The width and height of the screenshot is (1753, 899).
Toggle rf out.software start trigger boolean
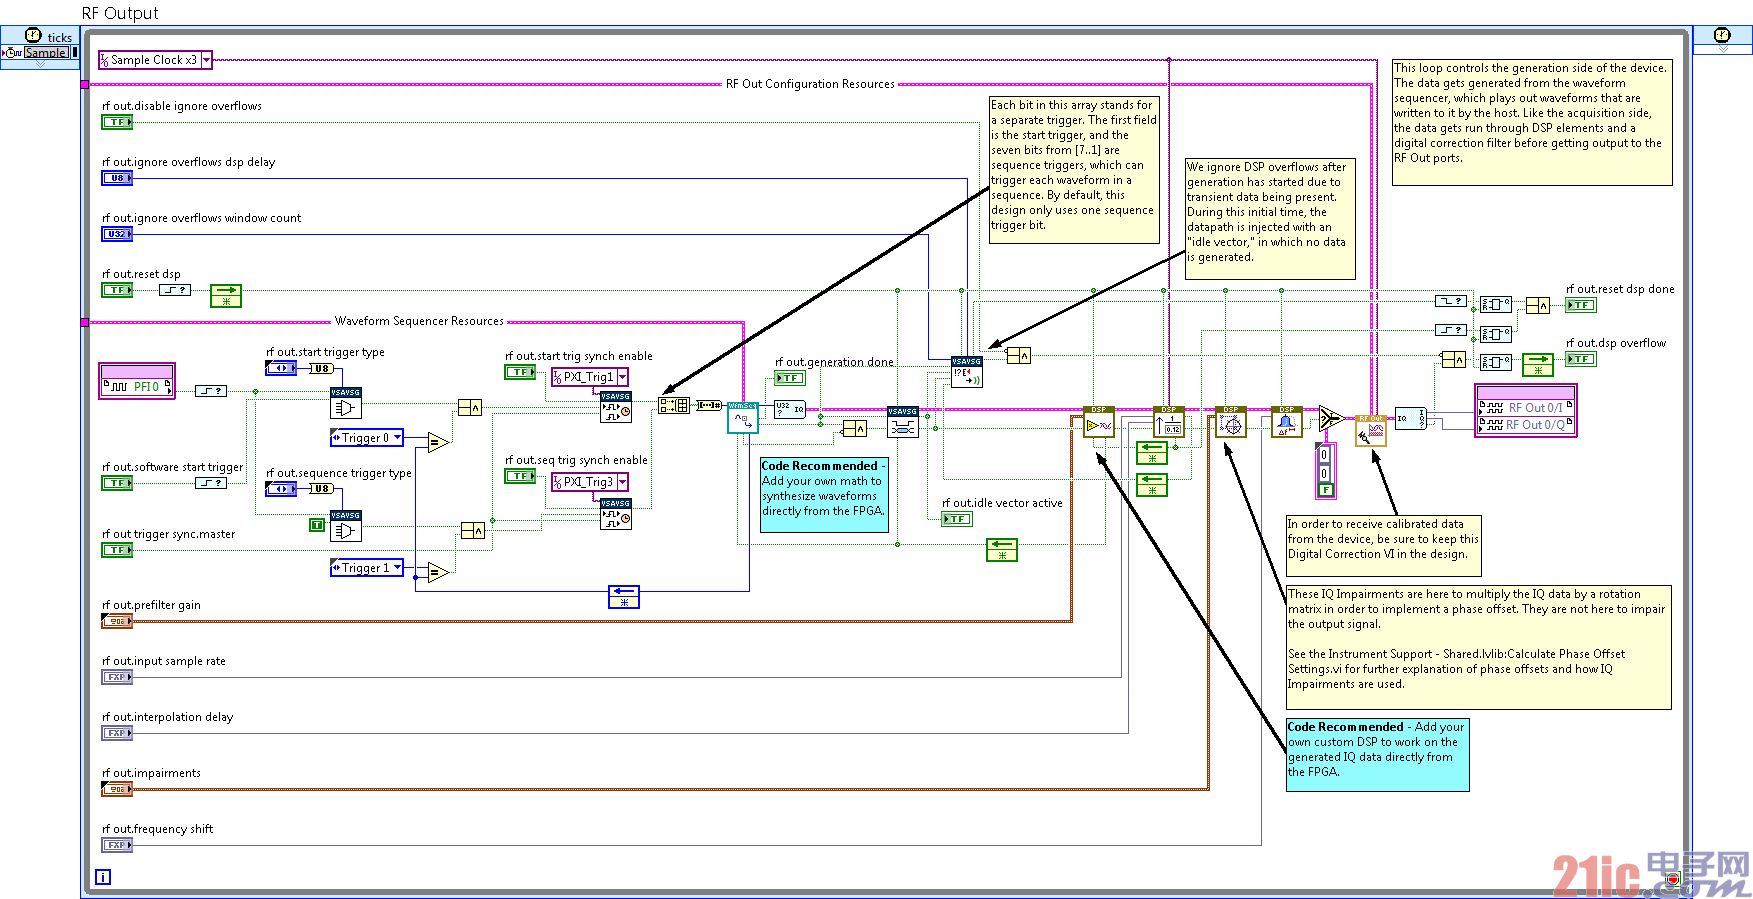(x=117, y=483)
